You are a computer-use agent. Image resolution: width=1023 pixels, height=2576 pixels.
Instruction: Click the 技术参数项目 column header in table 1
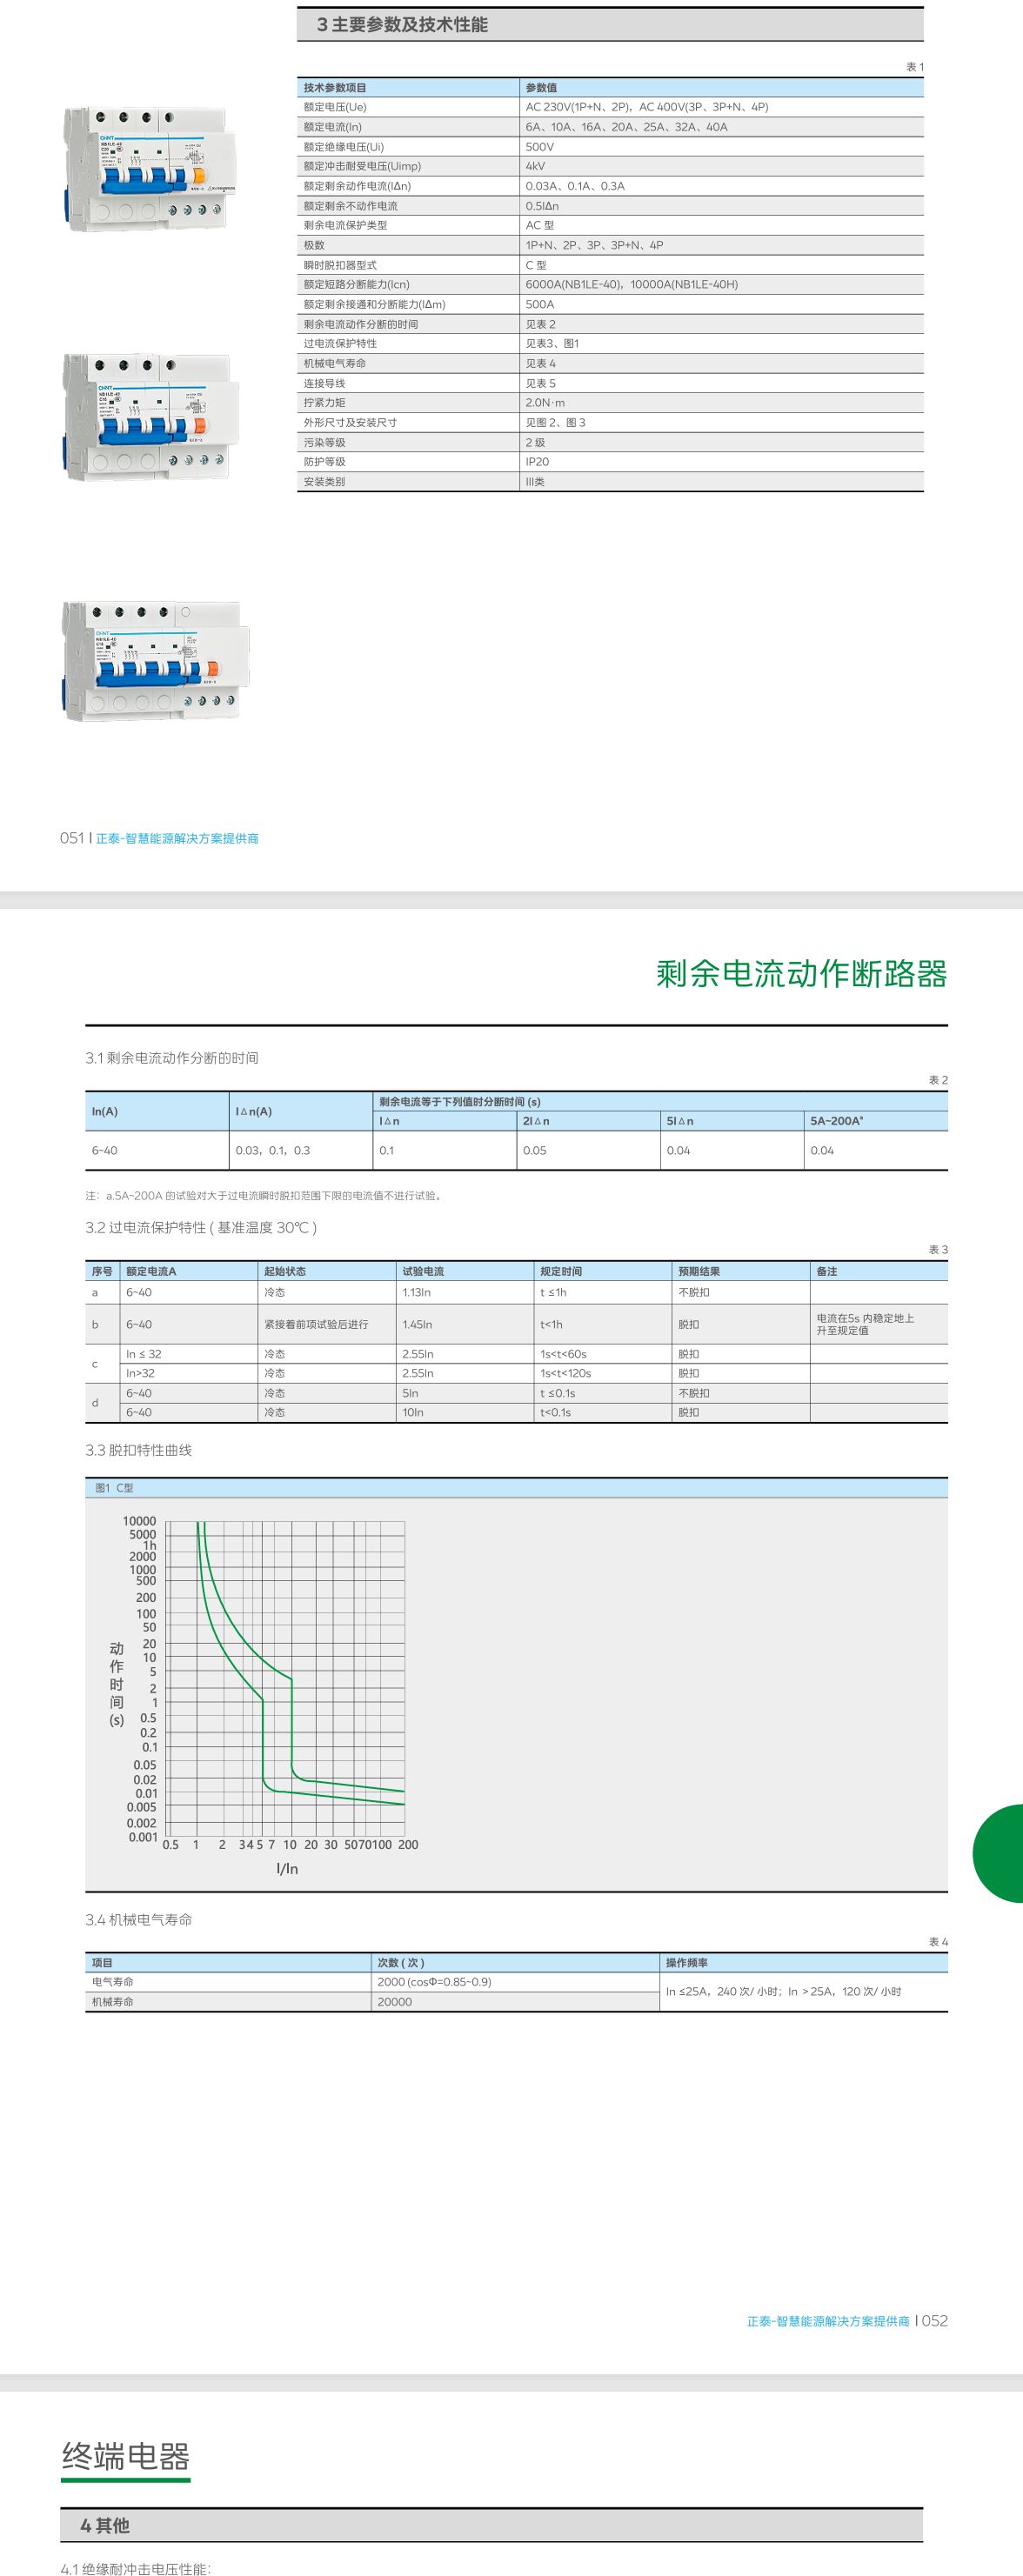(335, 88)
